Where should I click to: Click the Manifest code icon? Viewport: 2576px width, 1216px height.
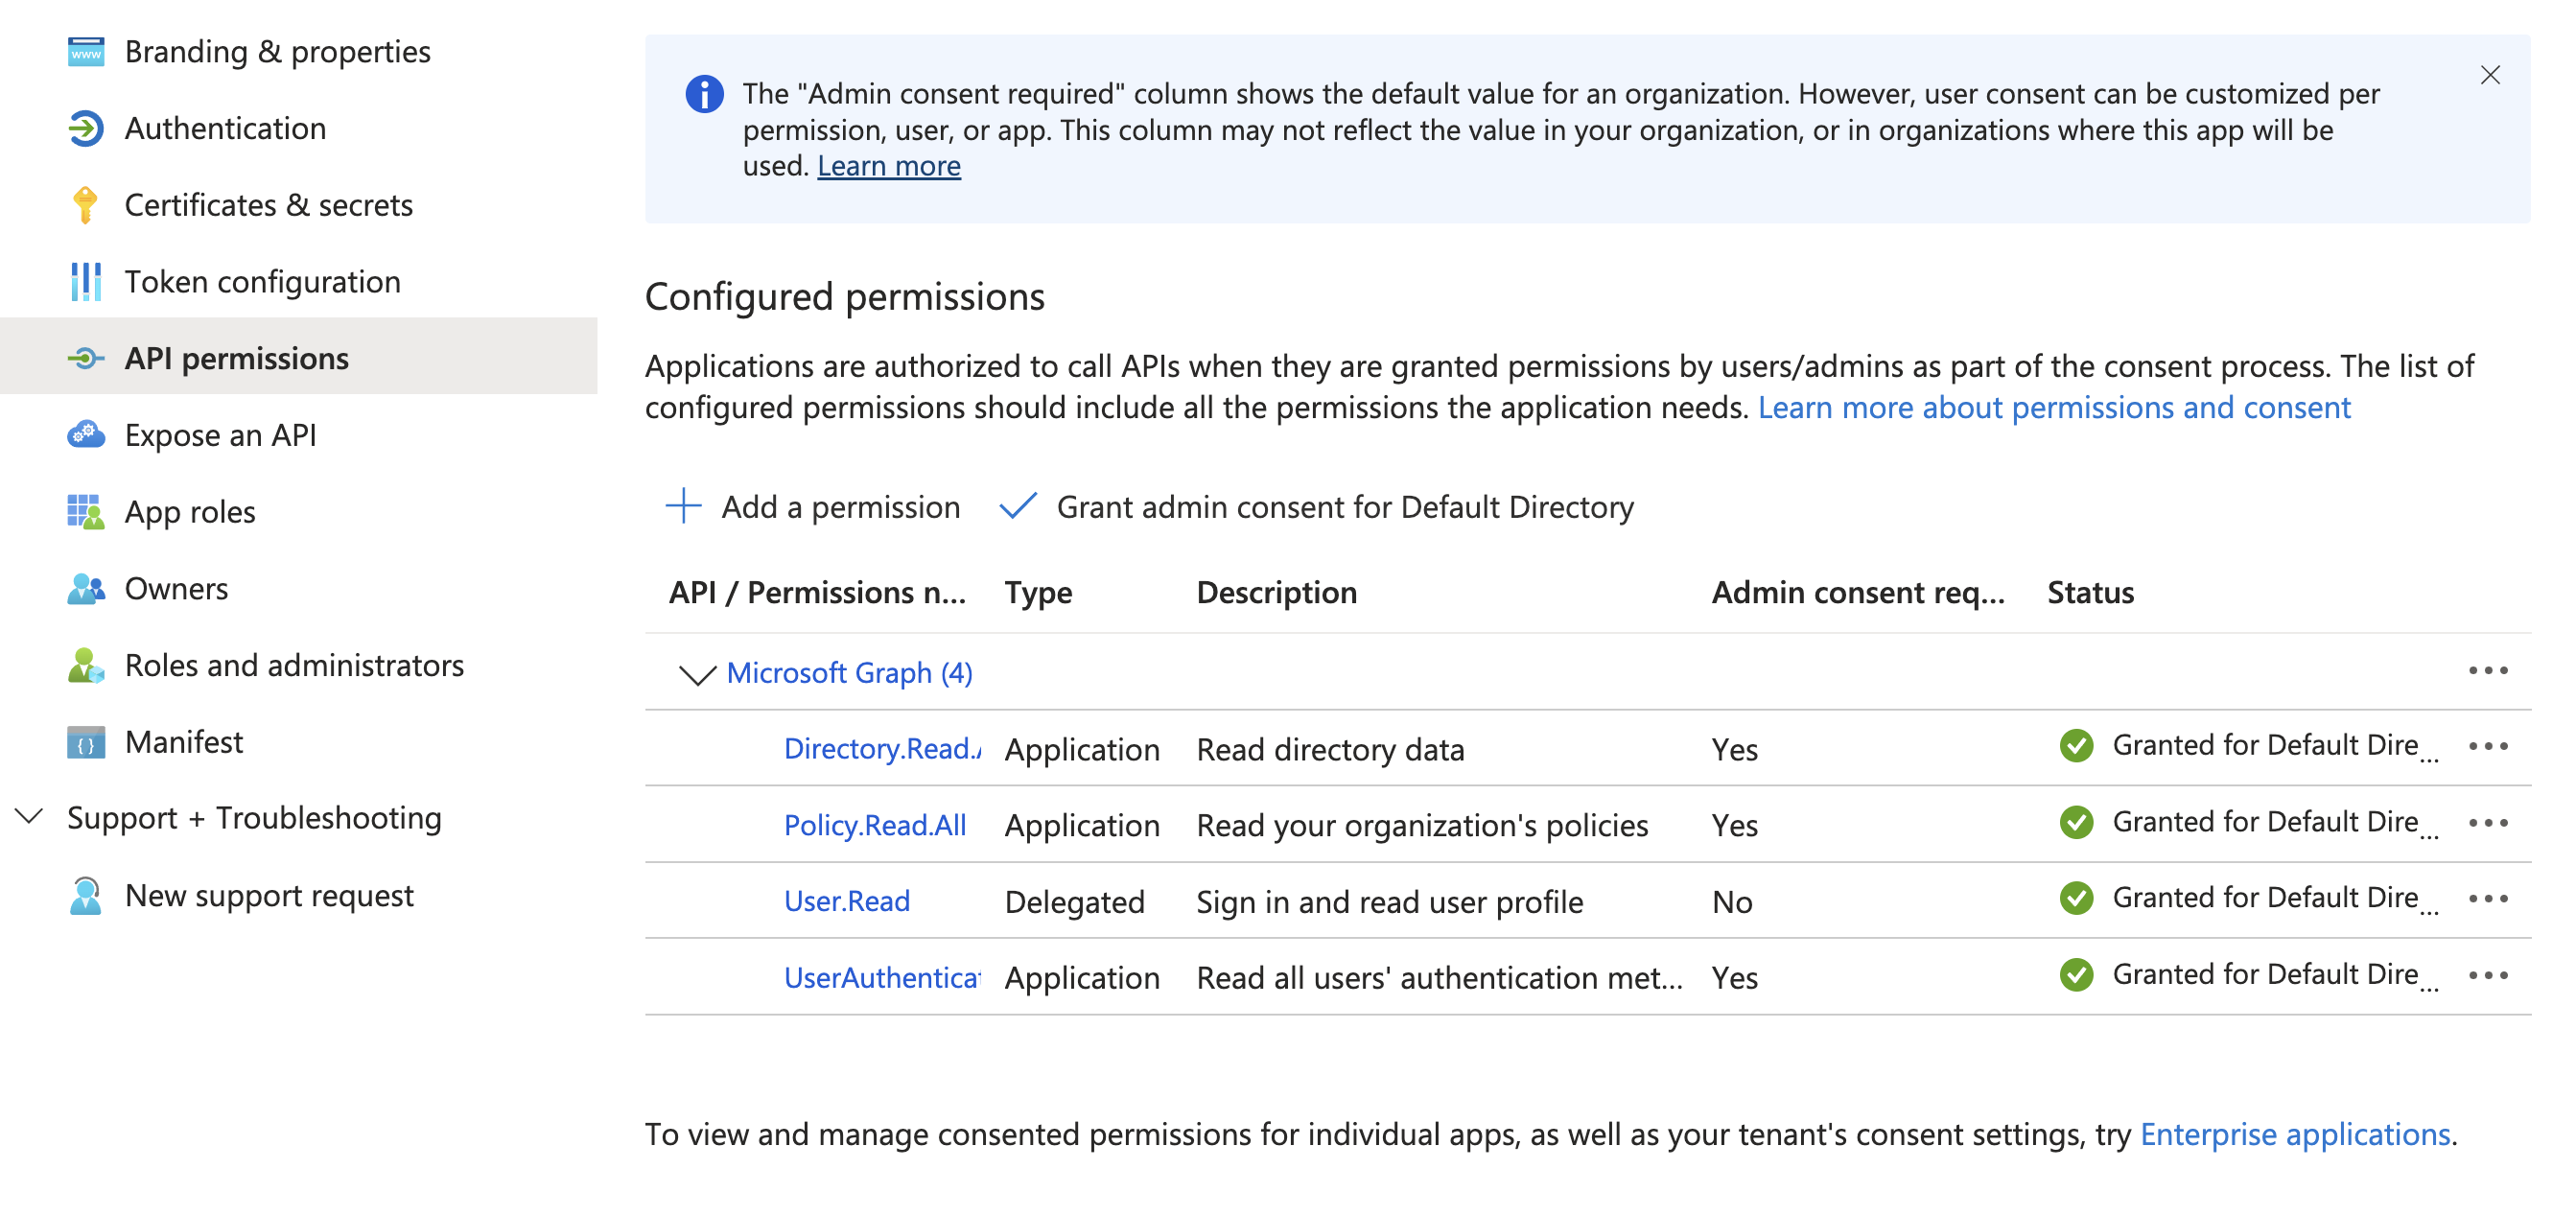point(86,741)
